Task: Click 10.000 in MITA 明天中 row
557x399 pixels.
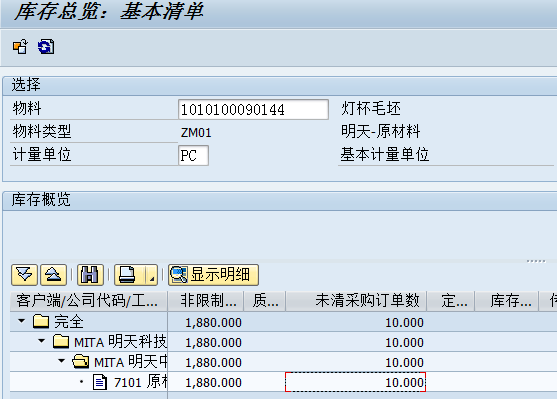Action: pyautogui.click(x=405, y=362)
